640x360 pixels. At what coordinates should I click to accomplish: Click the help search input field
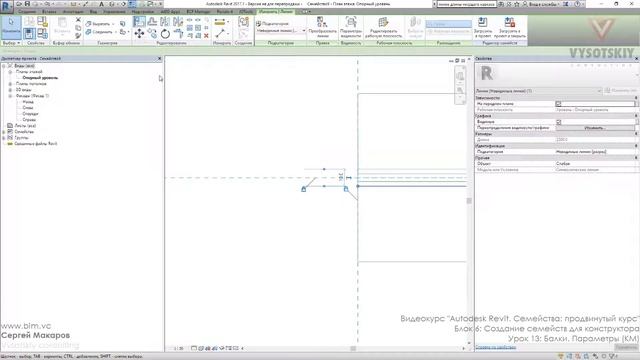point(467,4)
